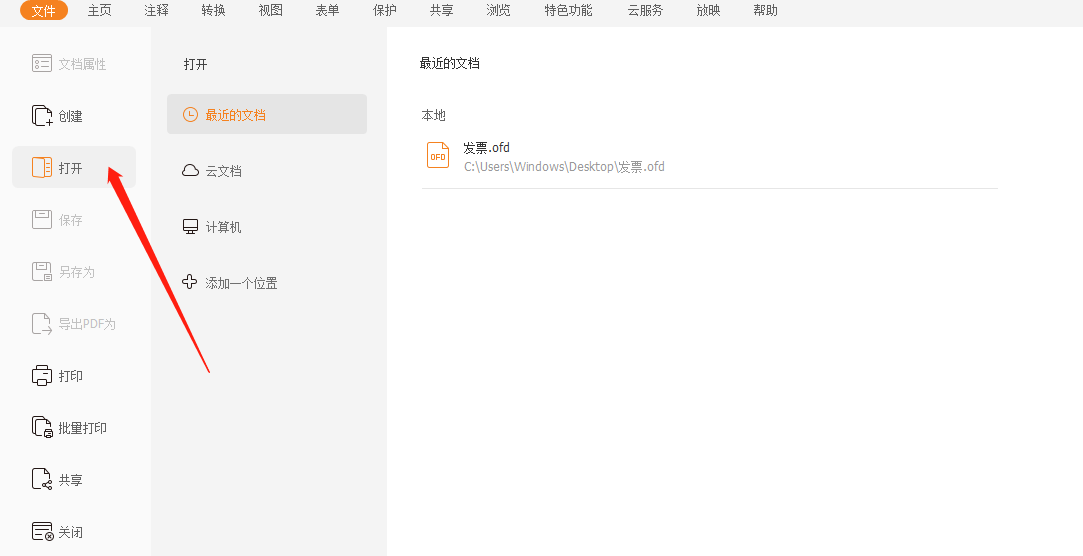Open the 云服务 (Cloud Services) tab
This screenshot has height=556, width=1083.
645,11
